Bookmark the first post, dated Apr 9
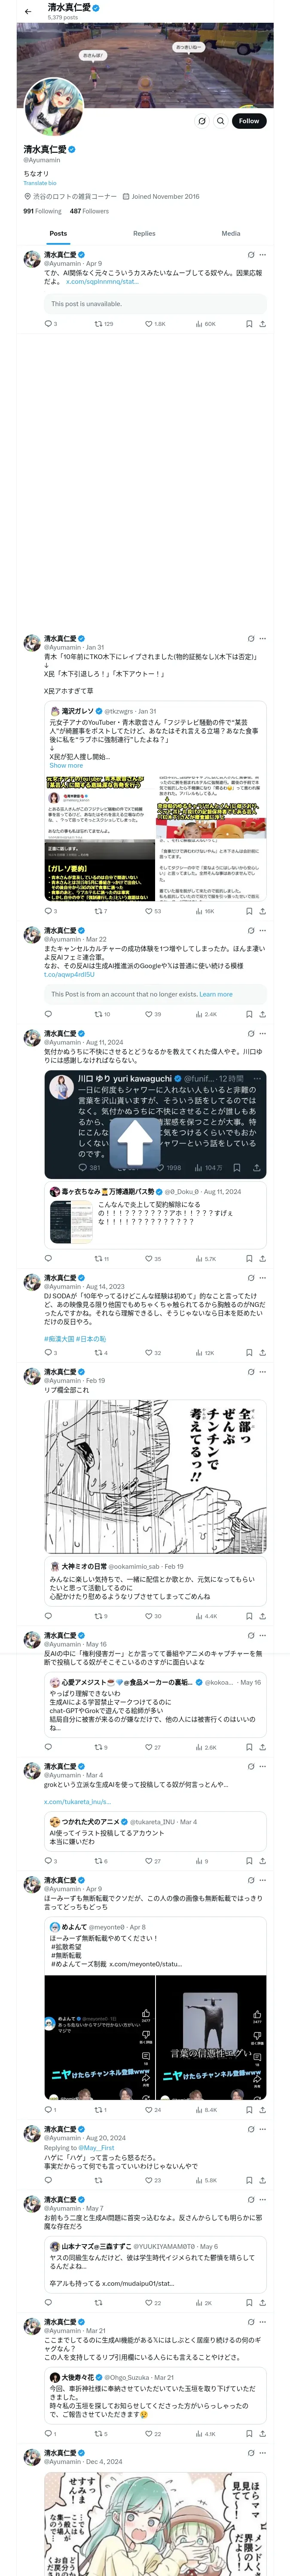The height and width of the screenshot is (2576, 290). pos(249,324)
